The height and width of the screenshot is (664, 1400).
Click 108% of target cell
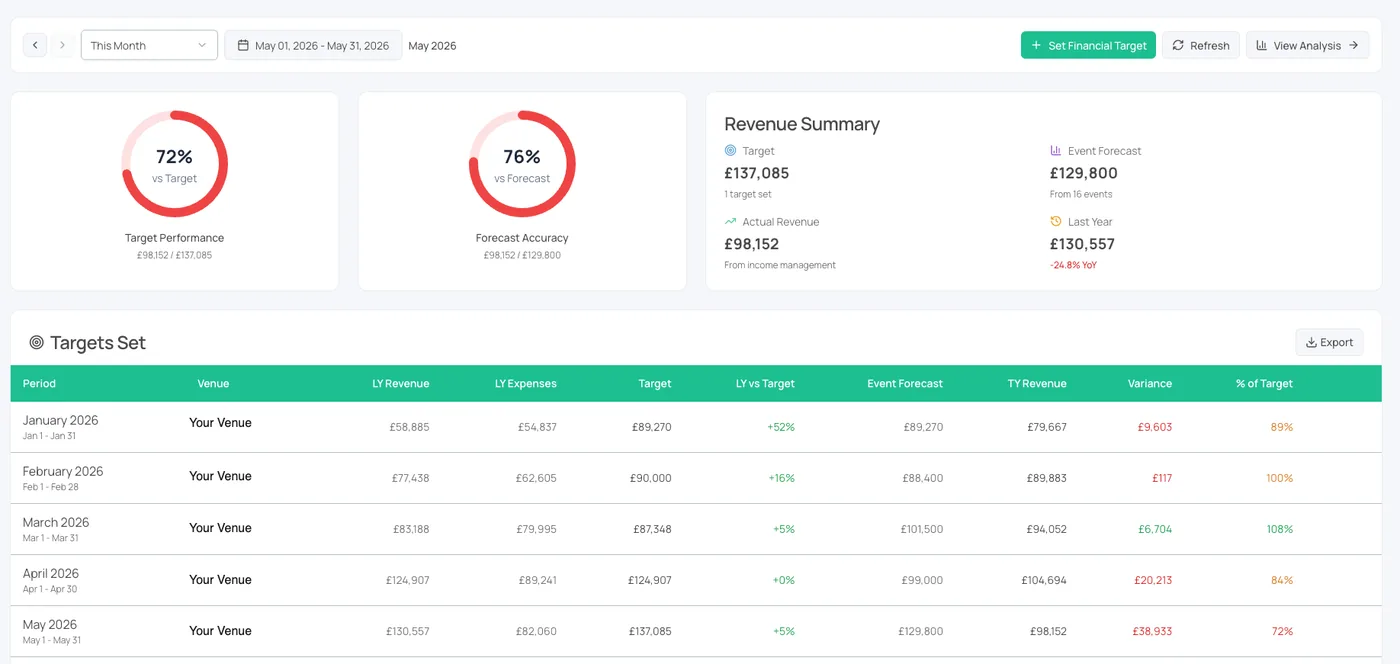[1280, 529]
